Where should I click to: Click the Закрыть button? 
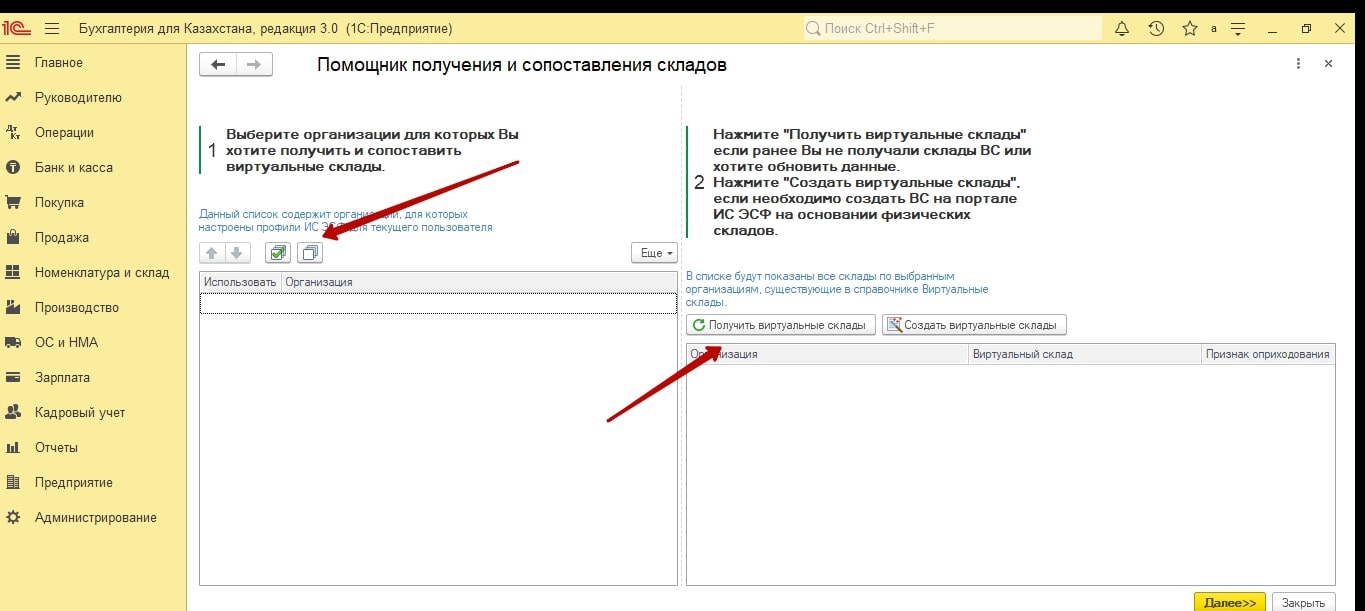click(x=1303, y=602)
